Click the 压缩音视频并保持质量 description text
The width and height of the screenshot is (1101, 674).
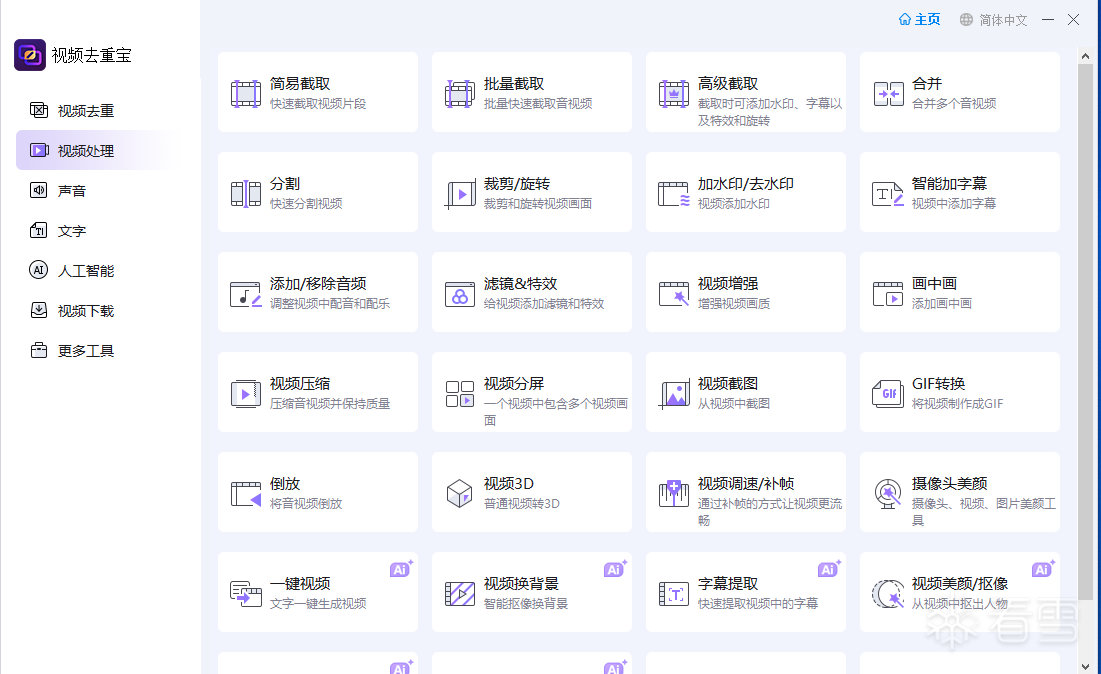330,404
